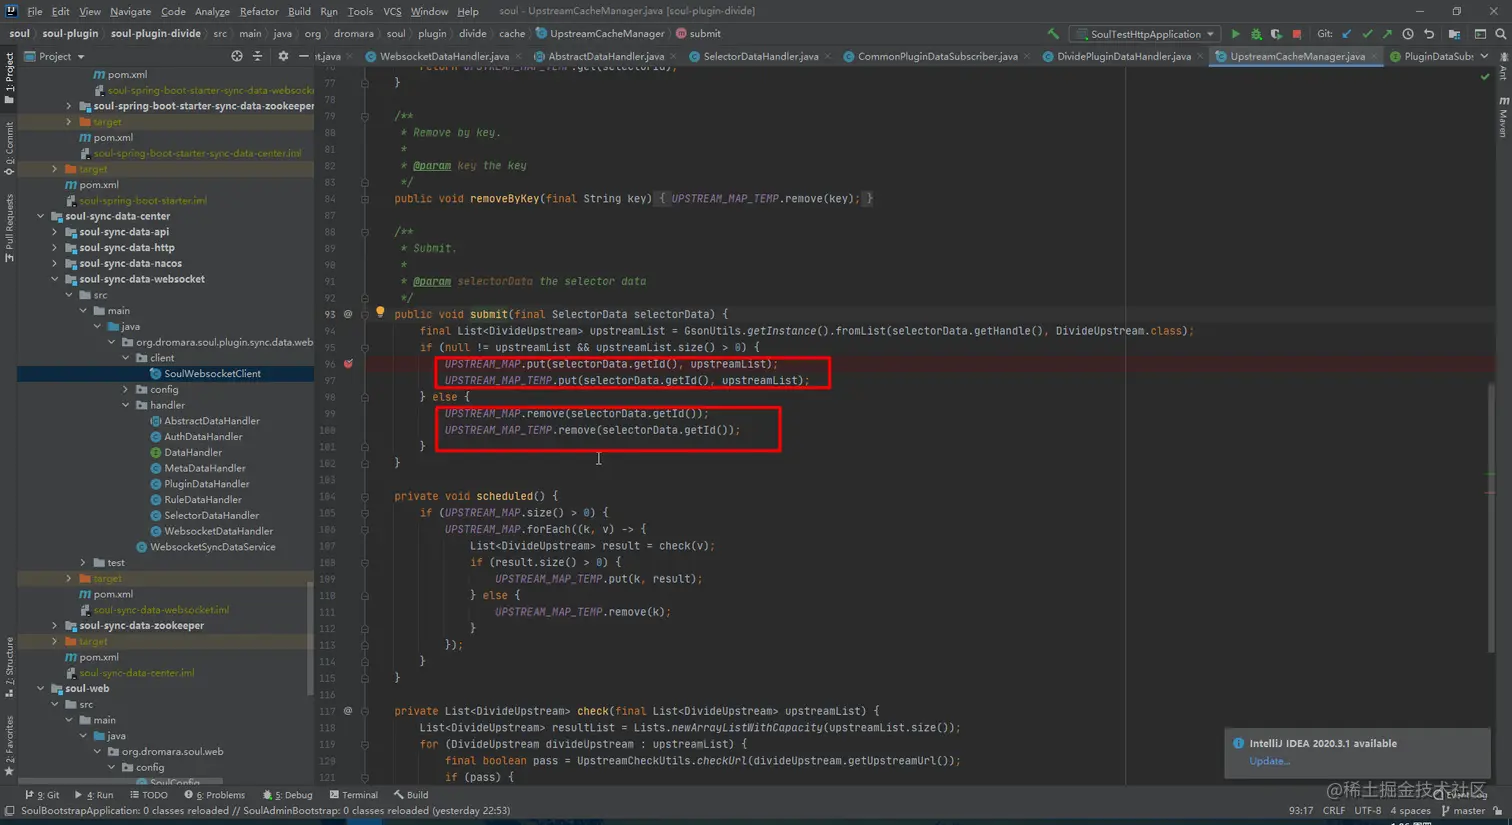Switch to WebsocketDataHandler.java tab
This screenshot has width=1512, height=825.
(444, 57)
